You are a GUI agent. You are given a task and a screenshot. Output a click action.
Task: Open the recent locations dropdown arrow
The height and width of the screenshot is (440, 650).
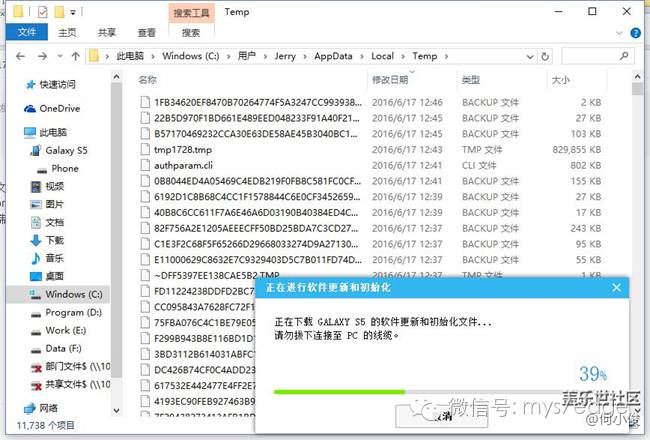pyautogui.click(x=60, y=56)
